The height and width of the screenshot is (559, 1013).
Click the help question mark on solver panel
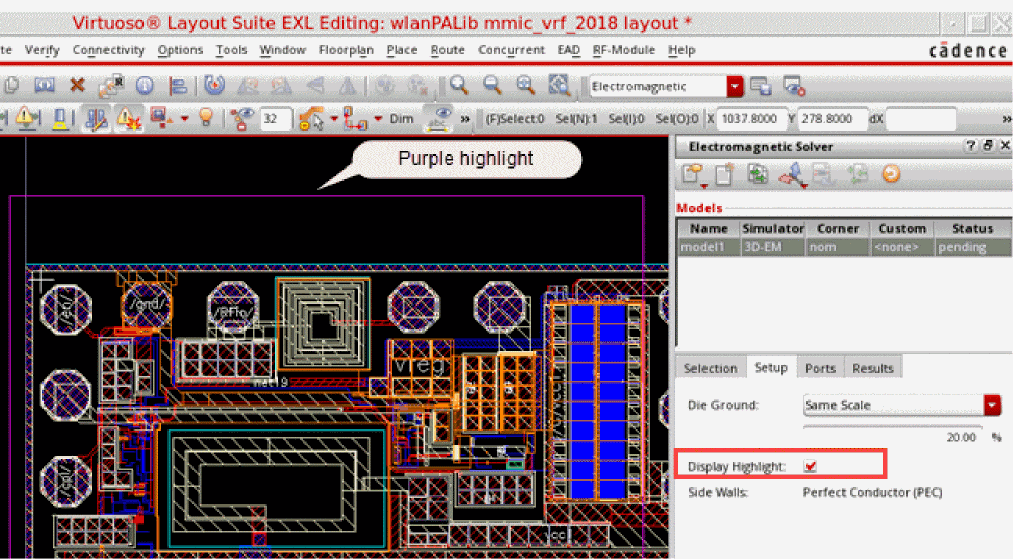pyautogui.click(x=970, y=146)
